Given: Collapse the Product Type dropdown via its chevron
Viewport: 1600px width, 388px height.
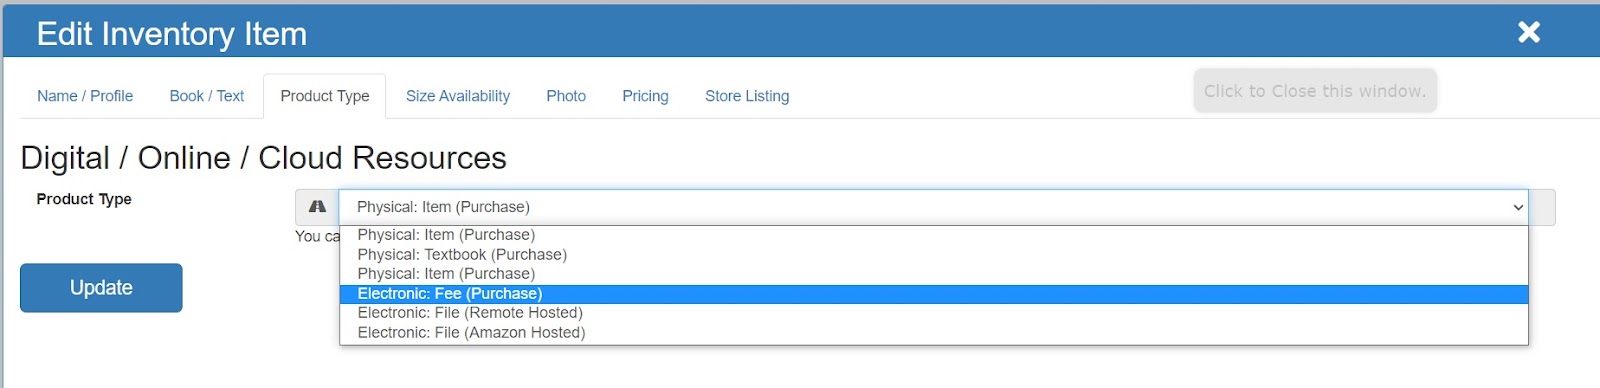Looking at the screenshot, I should point(1518,207).
